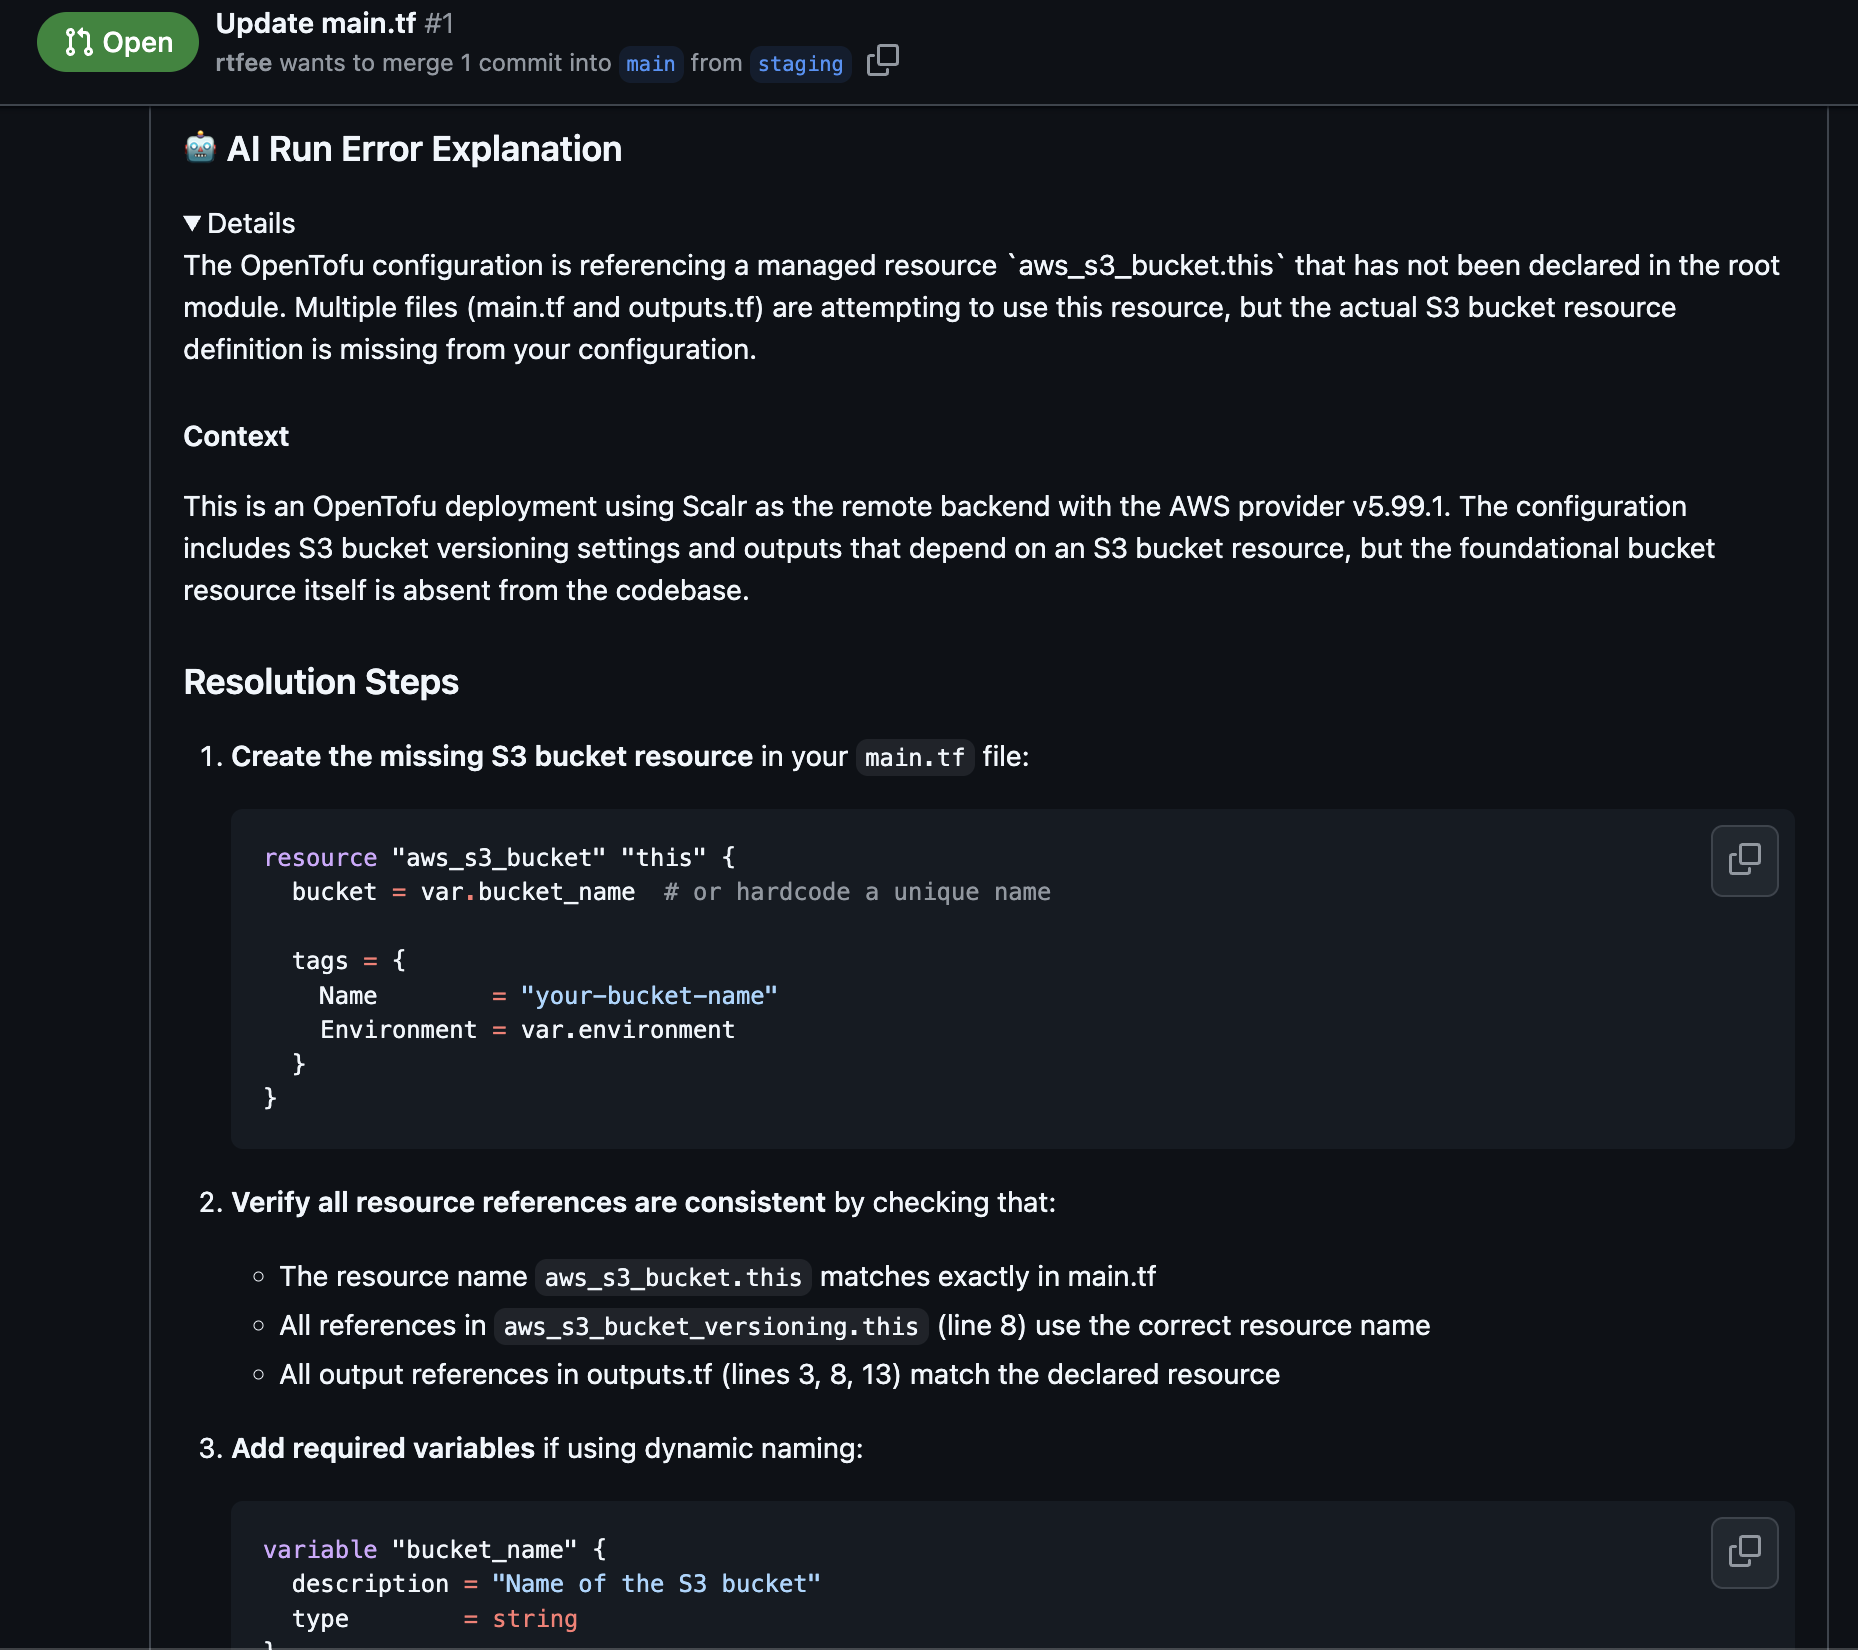Click the pull request icon in Open badge
Screen dimensions: 1858x1650
tap(78, 42)
